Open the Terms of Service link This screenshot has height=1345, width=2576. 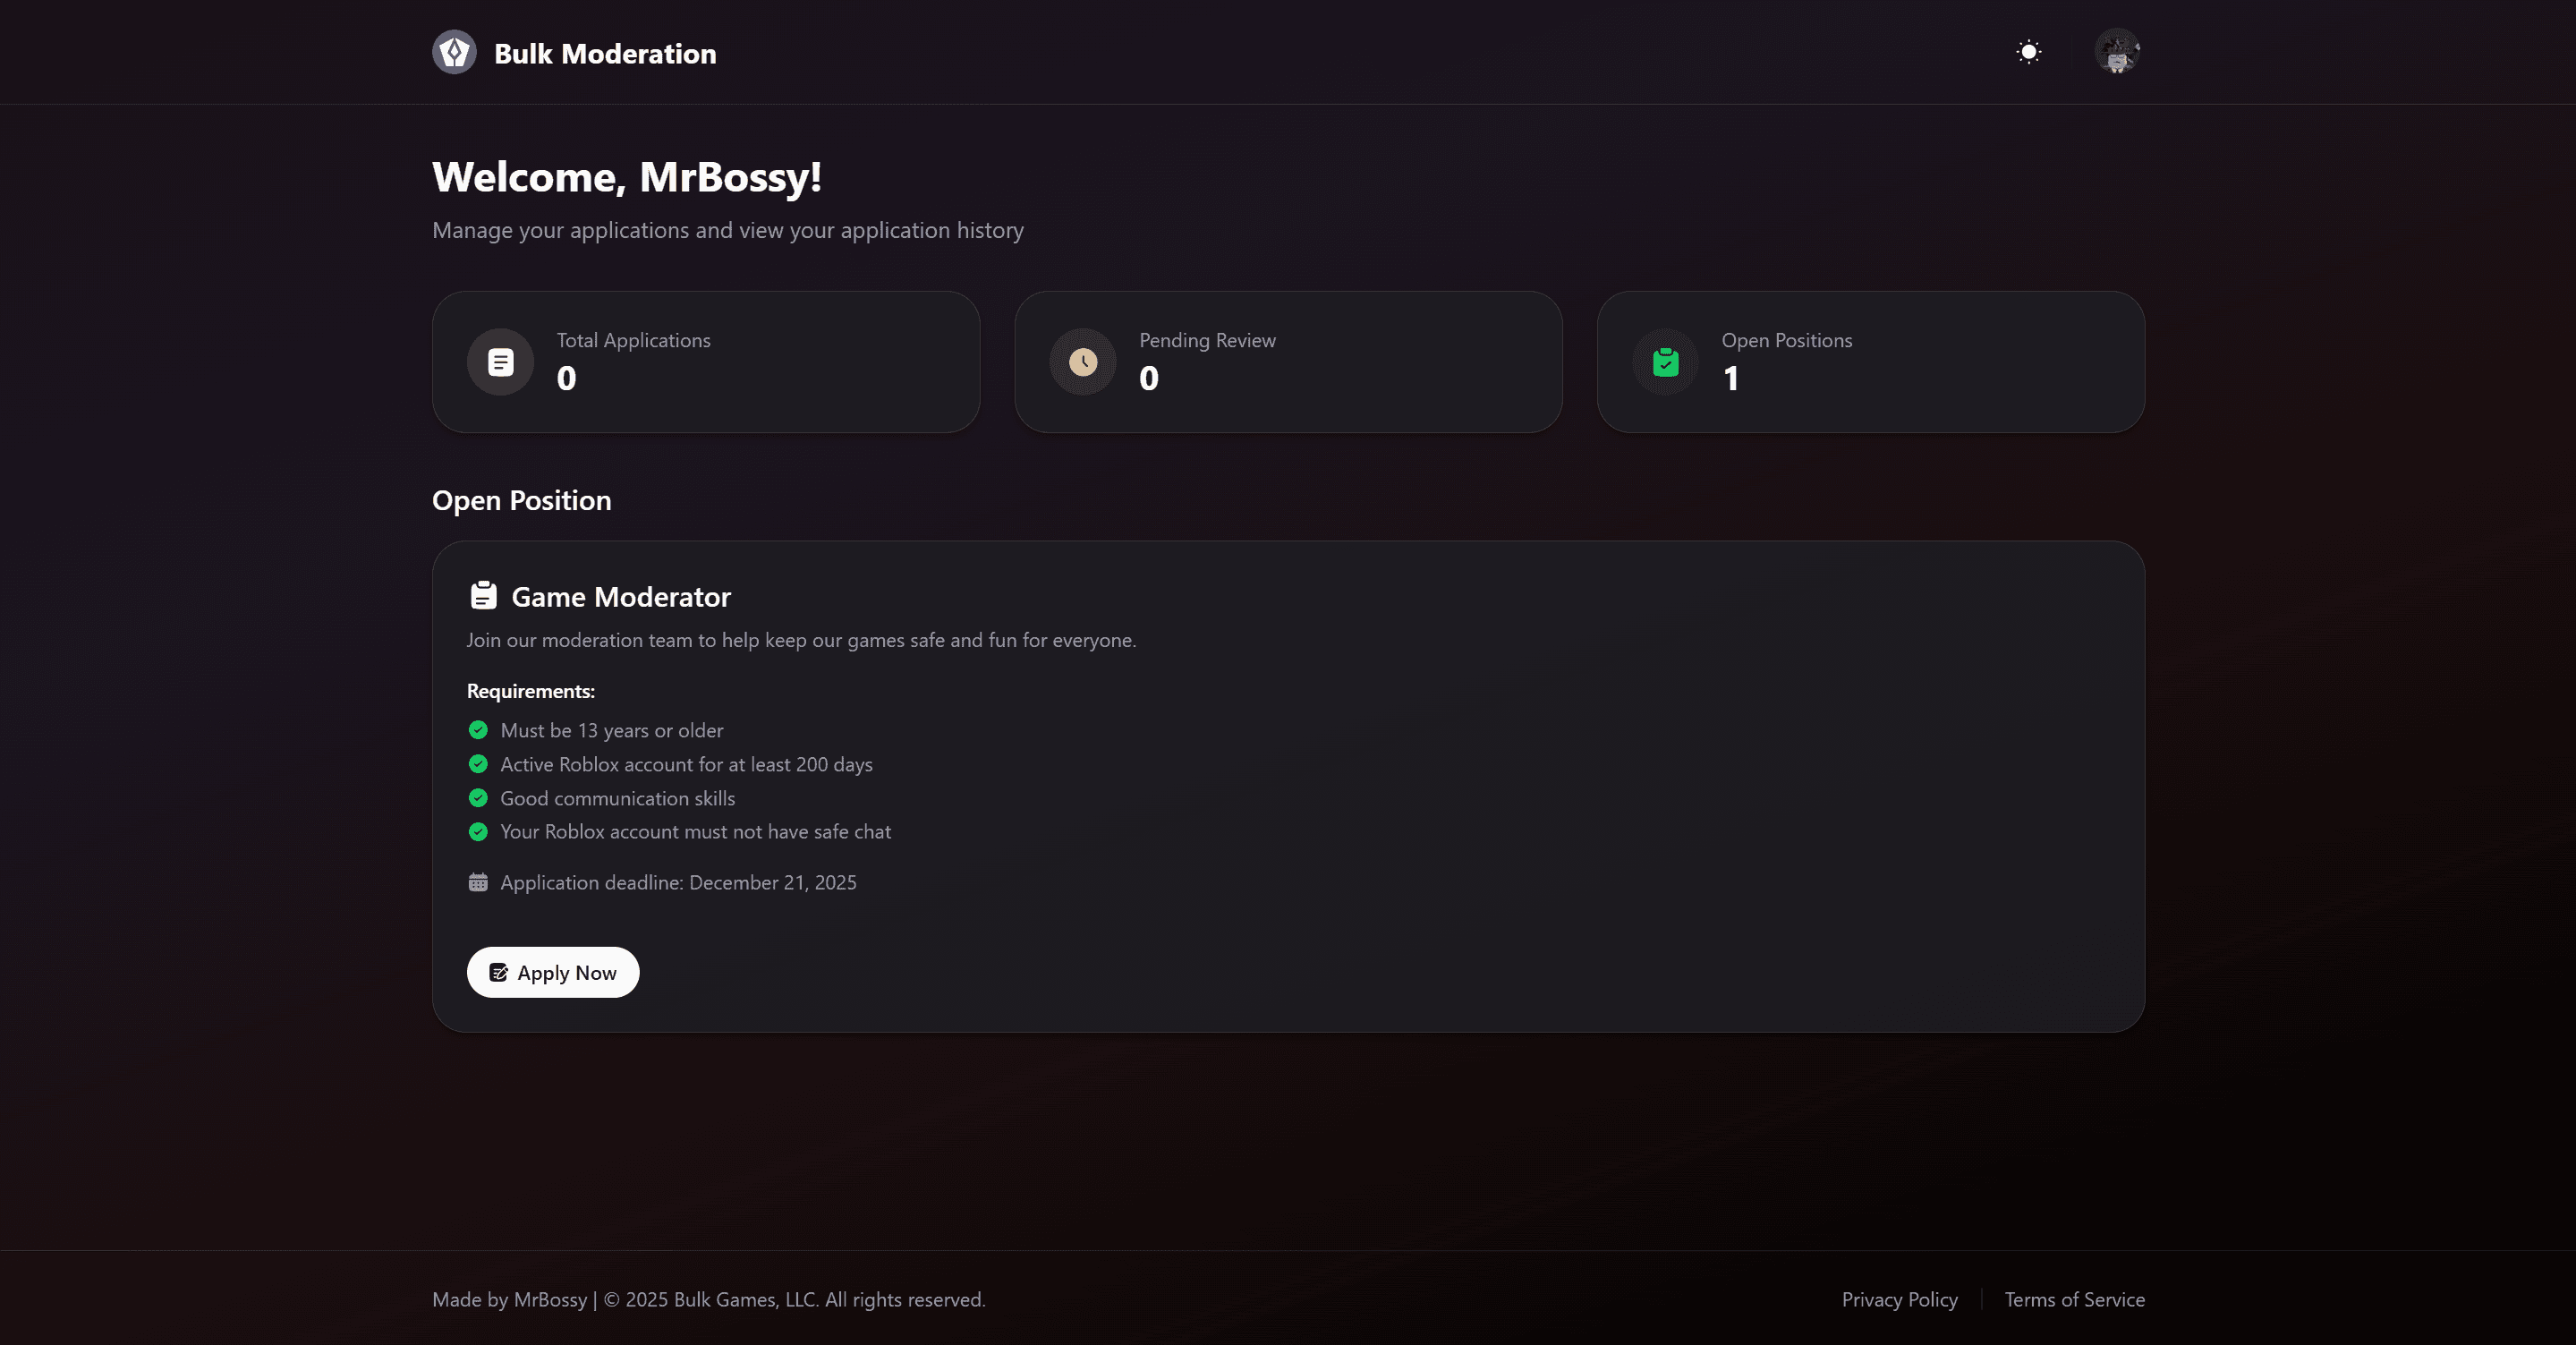(x=2074, y=1299)
